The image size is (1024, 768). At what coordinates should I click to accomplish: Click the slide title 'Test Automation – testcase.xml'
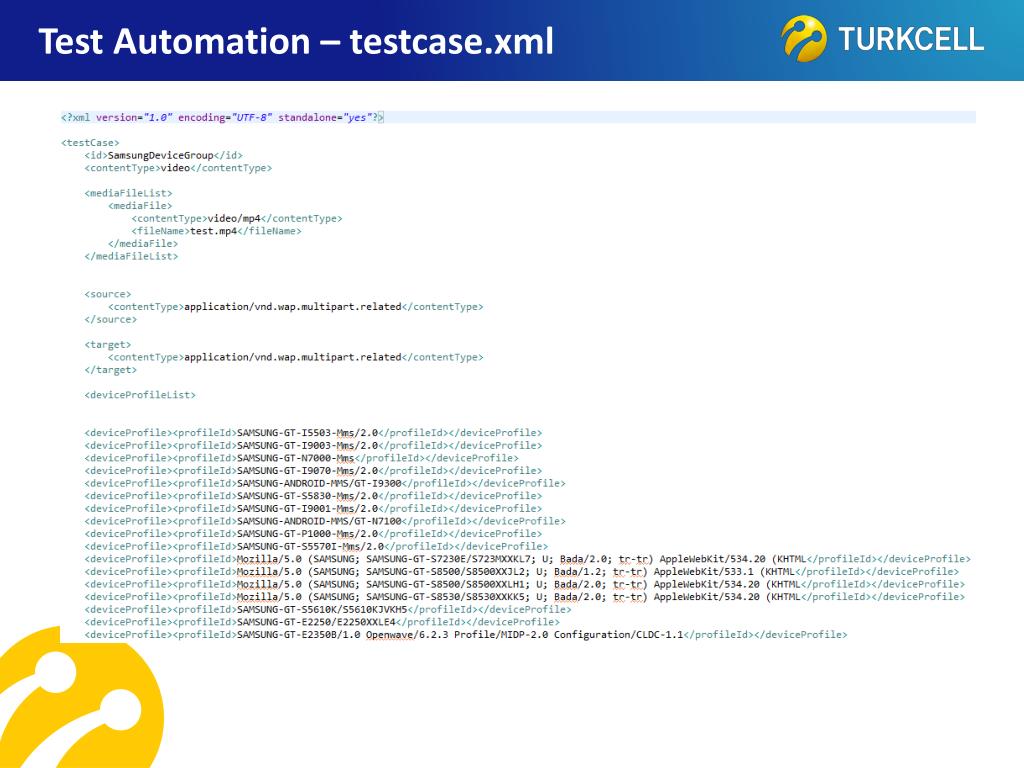[x=296, y=42]
